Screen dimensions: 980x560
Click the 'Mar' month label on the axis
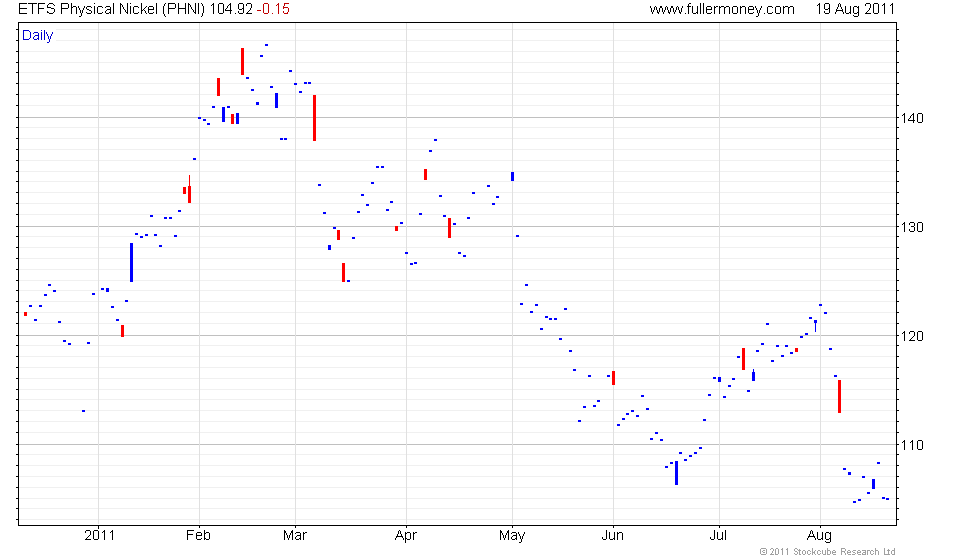pyautogui.click(x=294, y=536)
